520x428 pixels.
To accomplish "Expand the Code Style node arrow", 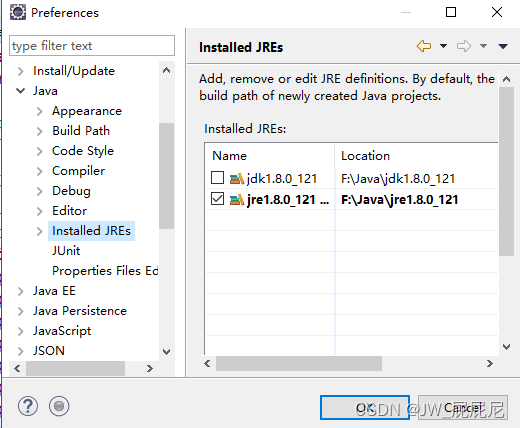I will (40, 151).
